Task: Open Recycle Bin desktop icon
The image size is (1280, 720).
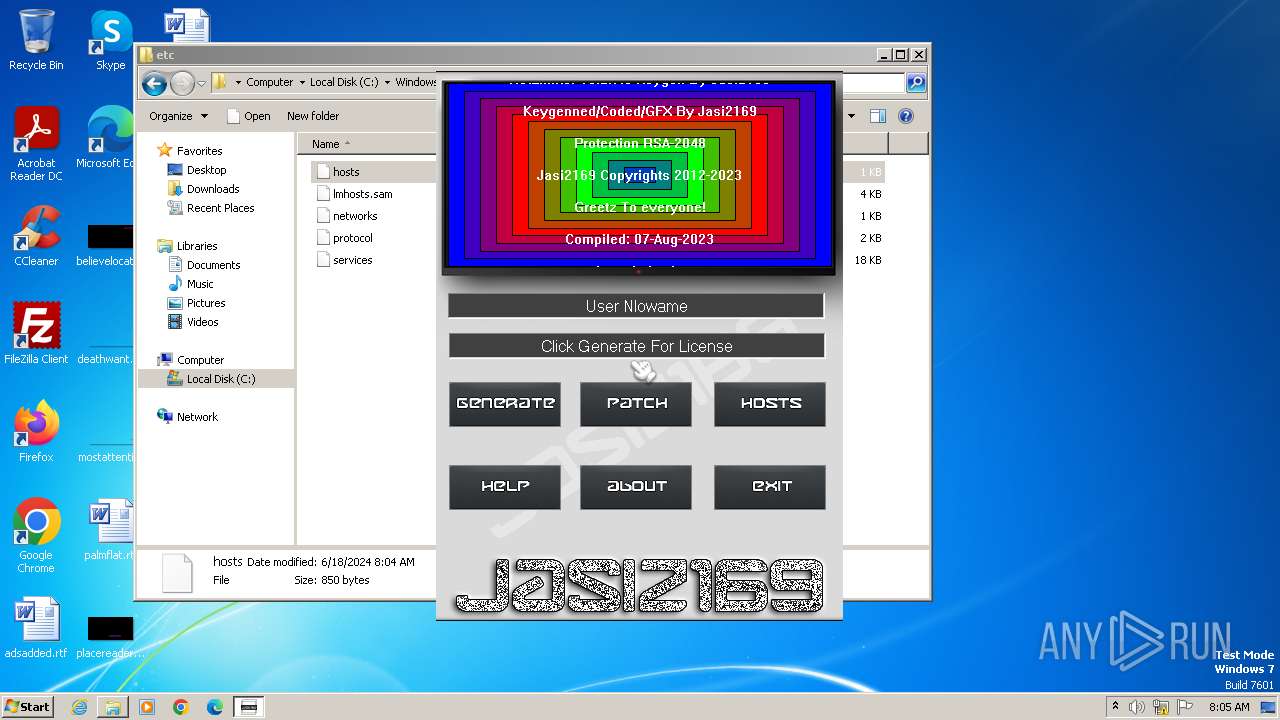Action: tap(36, 40)
